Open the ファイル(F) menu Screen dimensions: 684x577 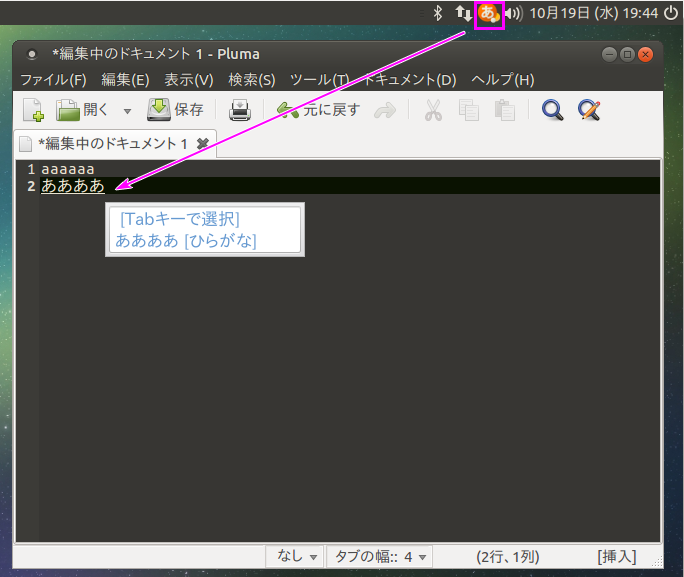tap(54, 80)
